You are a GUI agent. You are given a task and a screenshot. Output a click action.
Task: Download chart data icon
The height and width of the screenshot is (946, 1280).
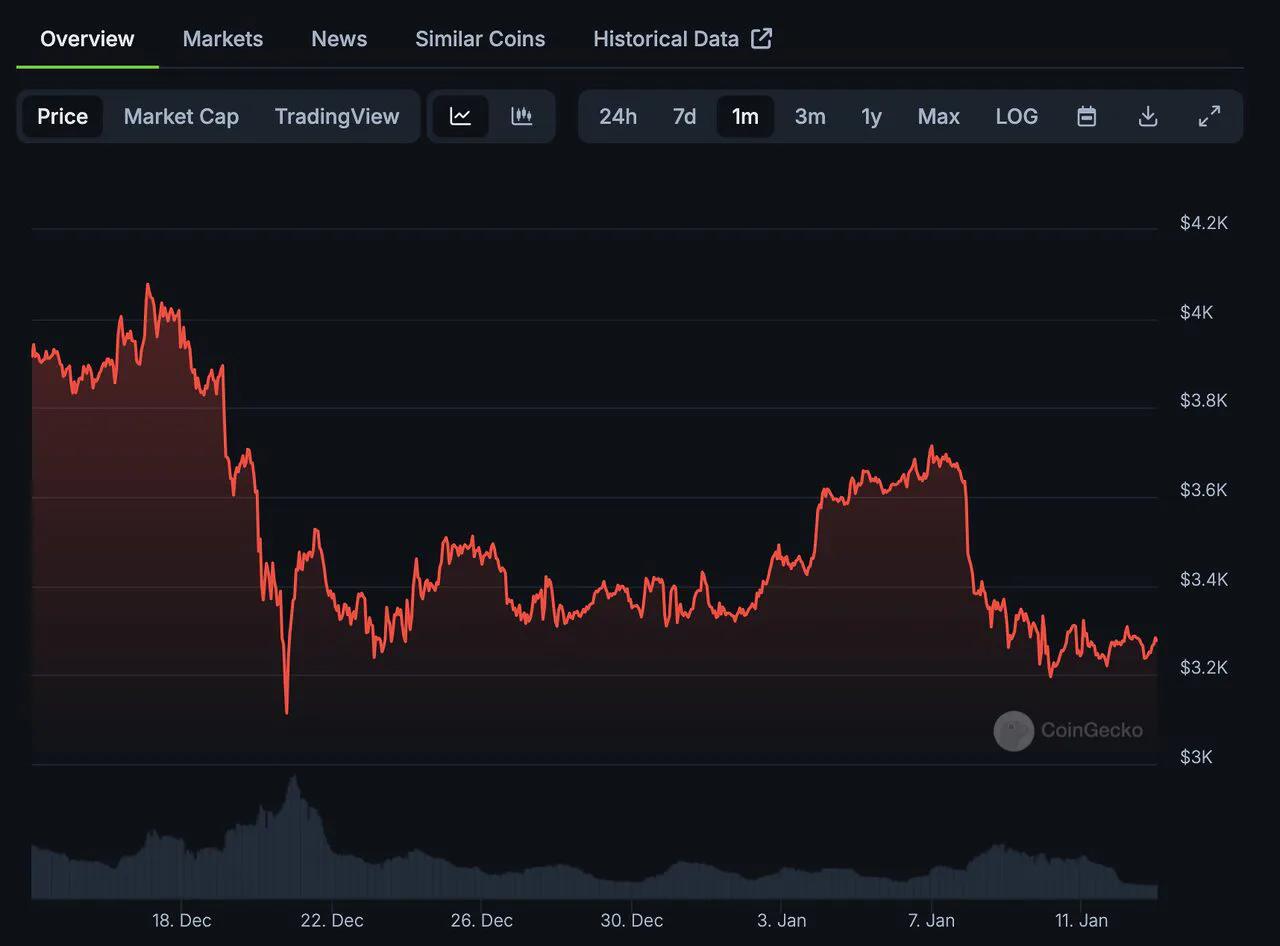(x=1148, y=116)
